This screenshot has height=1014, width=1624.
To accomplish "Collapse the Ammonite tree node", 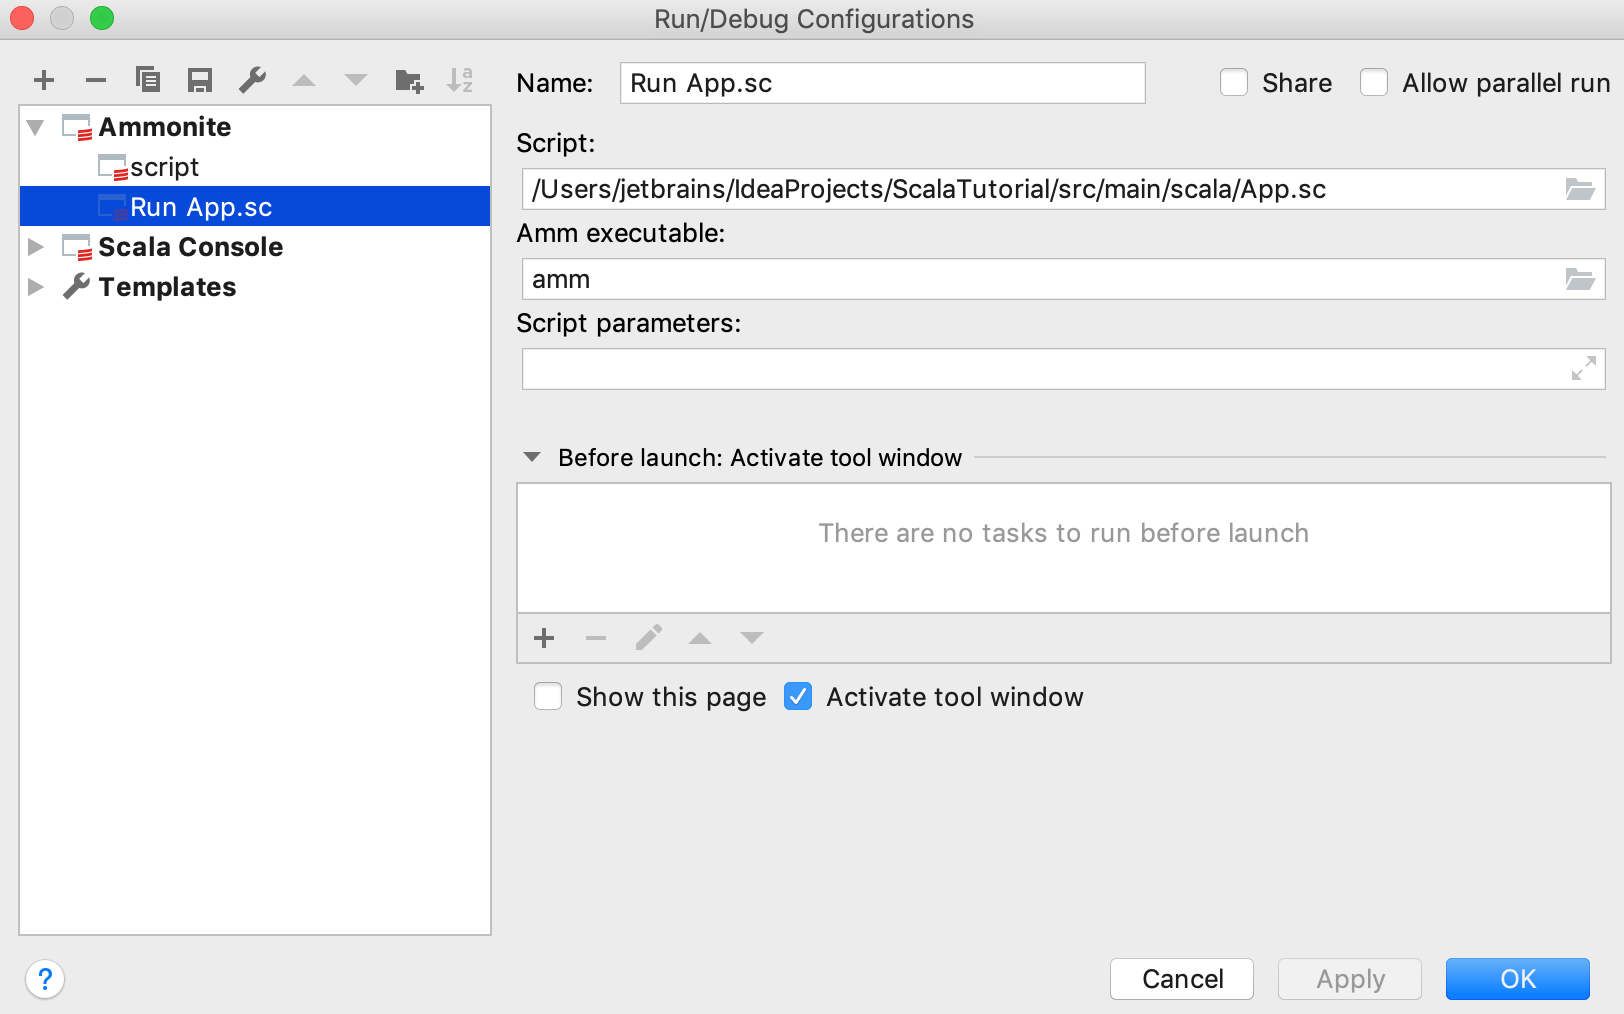I will pyautogui.click(x=35, y=127).
